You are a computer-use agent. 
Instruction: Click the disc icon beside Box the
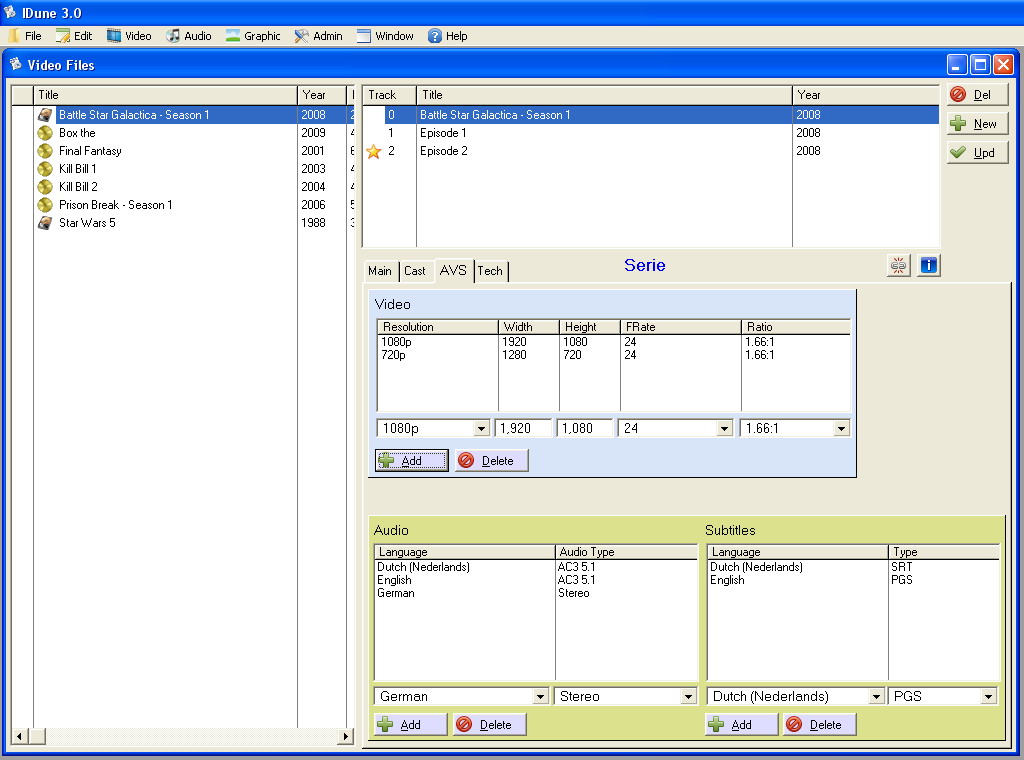pyautogui.click(x=45, y=133)
